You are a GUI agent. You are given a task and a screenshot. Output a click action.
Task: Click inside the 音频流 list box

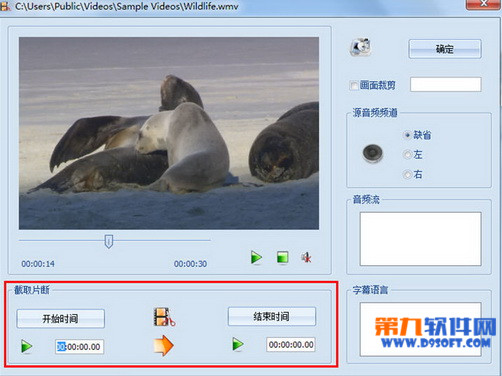[x=421, y=239]
